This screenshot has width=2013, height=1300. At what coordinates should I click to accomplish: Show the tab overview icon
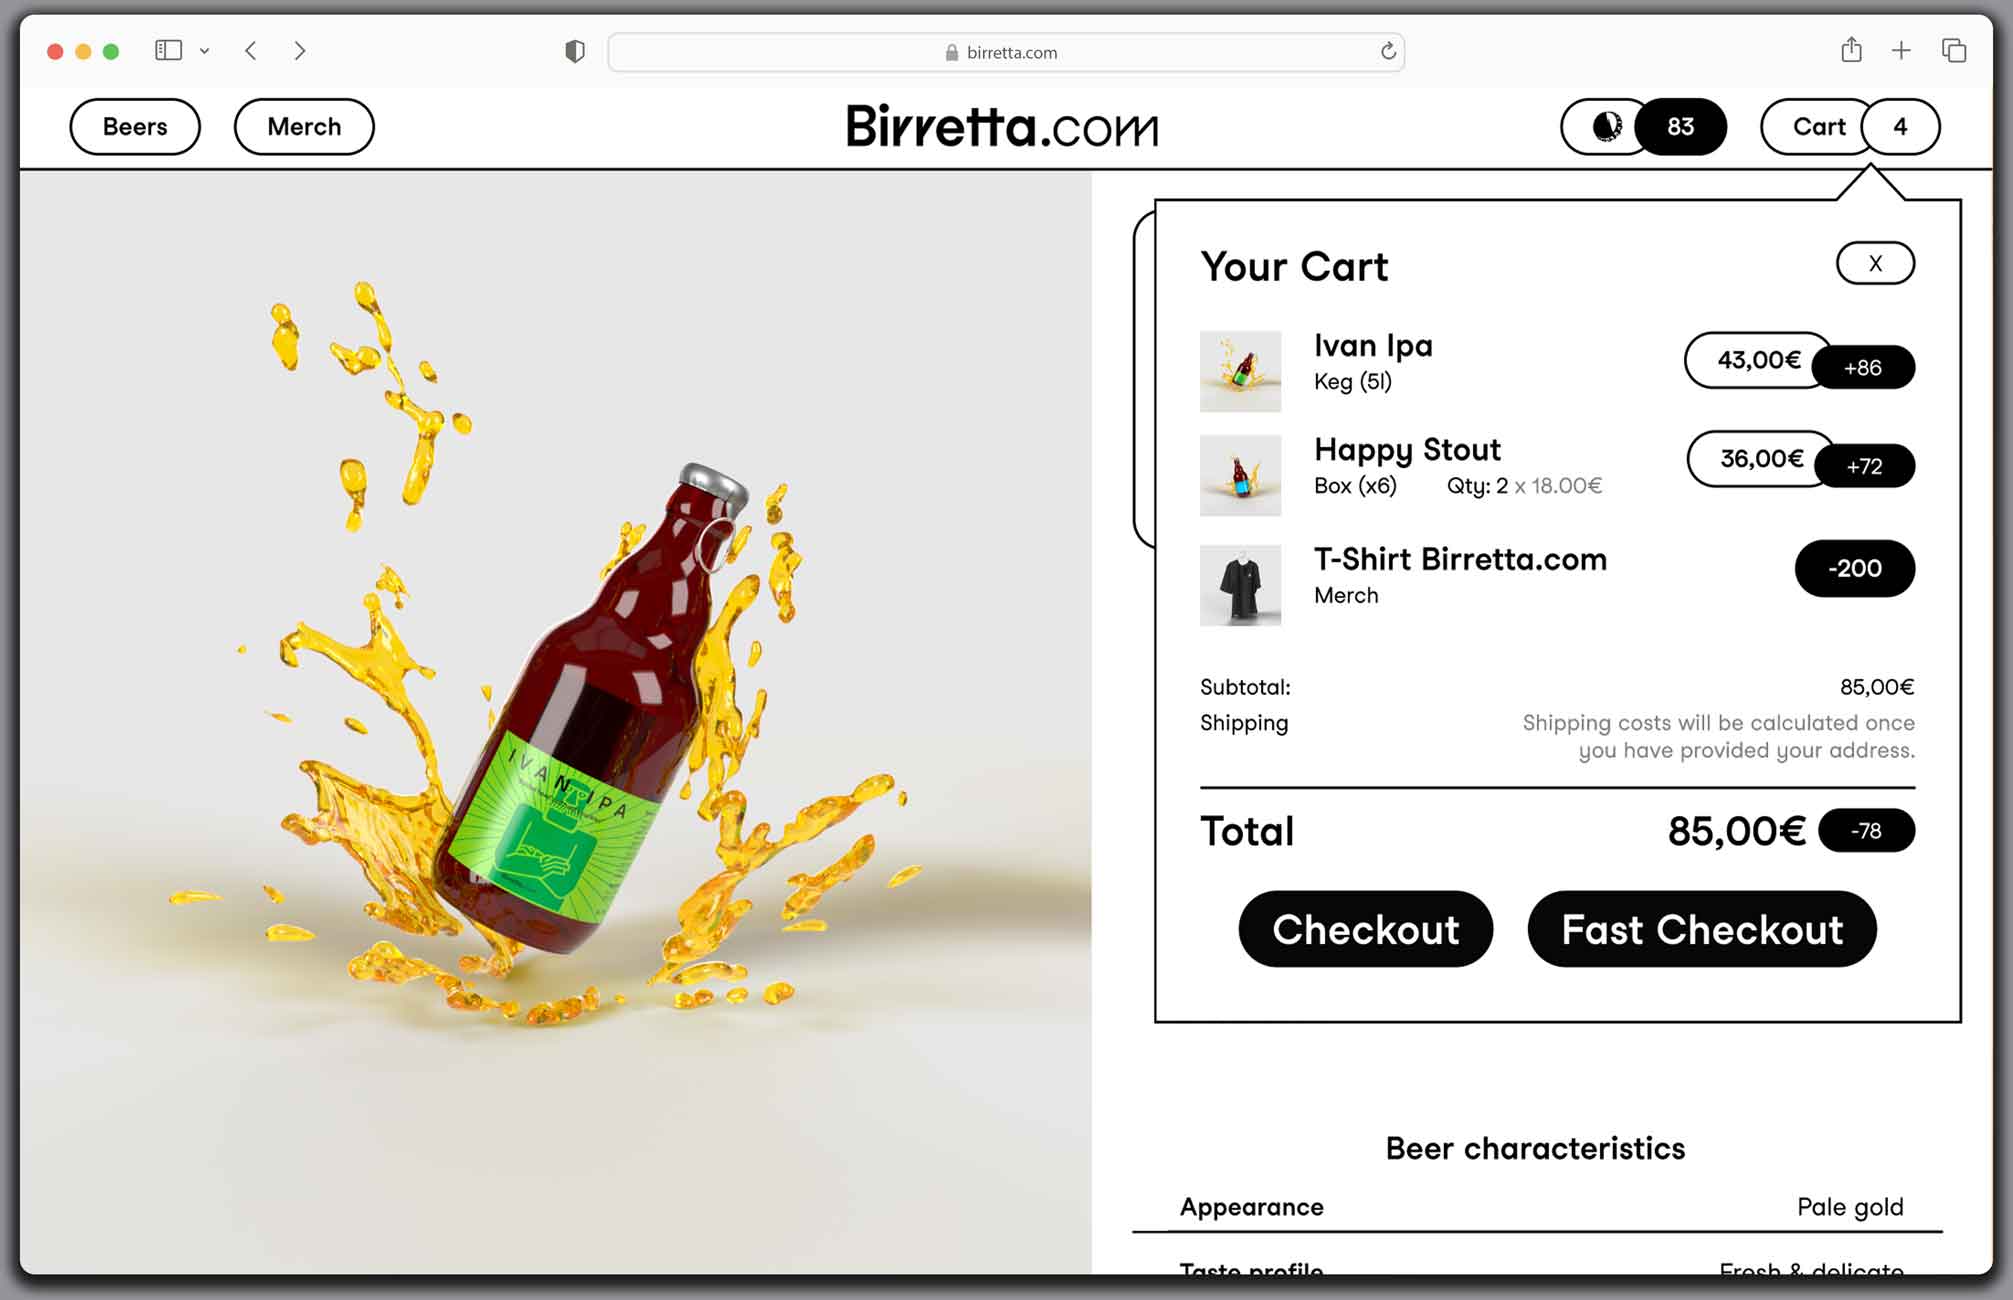[x=1953, y=50]
